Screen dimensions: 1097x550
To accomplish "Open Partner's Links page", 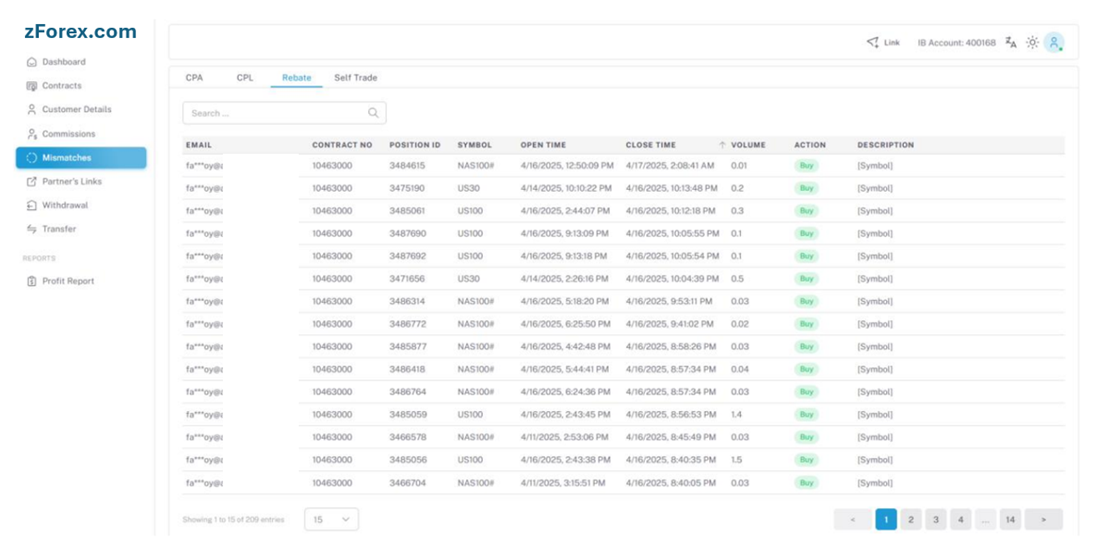I will tap(71, 181).
